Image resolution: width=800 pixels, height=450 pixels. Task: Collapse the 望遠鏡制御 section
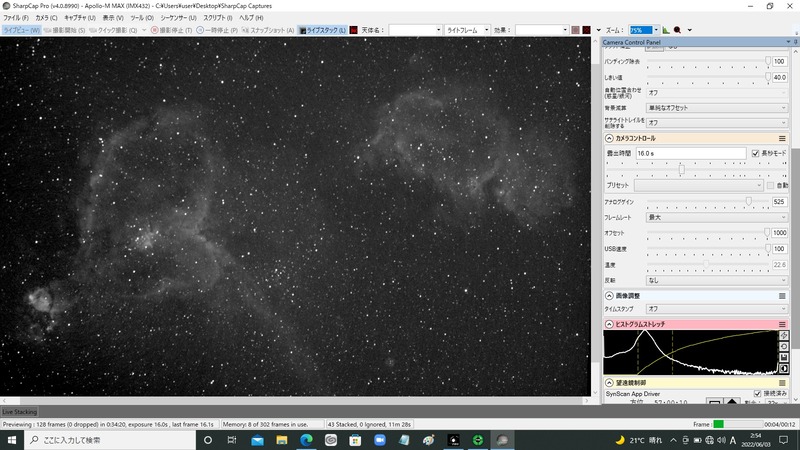(609, 383)
